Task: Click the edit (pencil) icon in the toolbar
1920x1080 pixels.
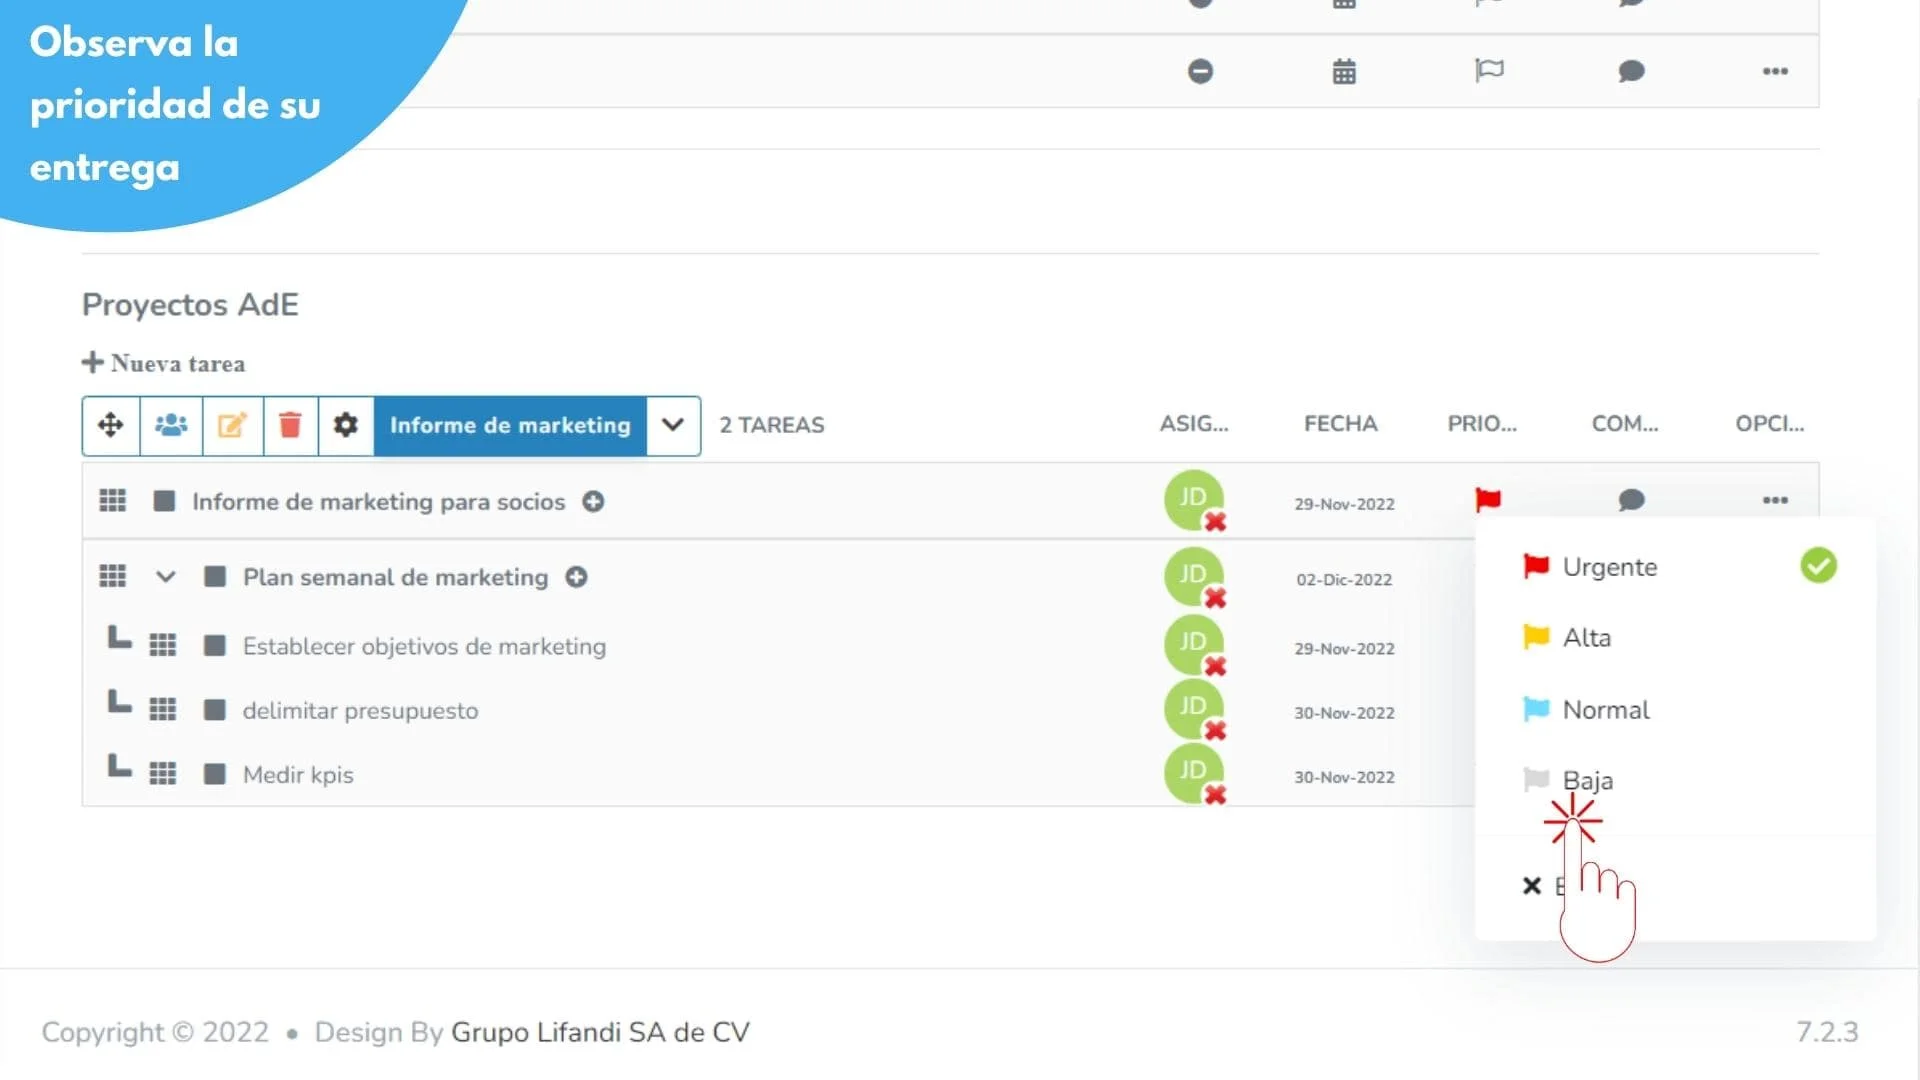Action: point(231,425)
